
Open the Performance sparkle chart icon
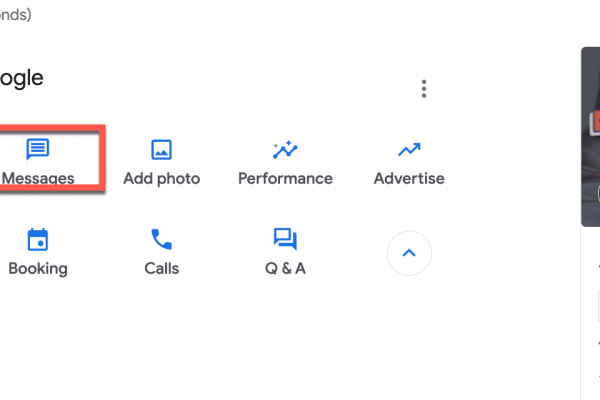pyautogui.click(x=285, y=150)
